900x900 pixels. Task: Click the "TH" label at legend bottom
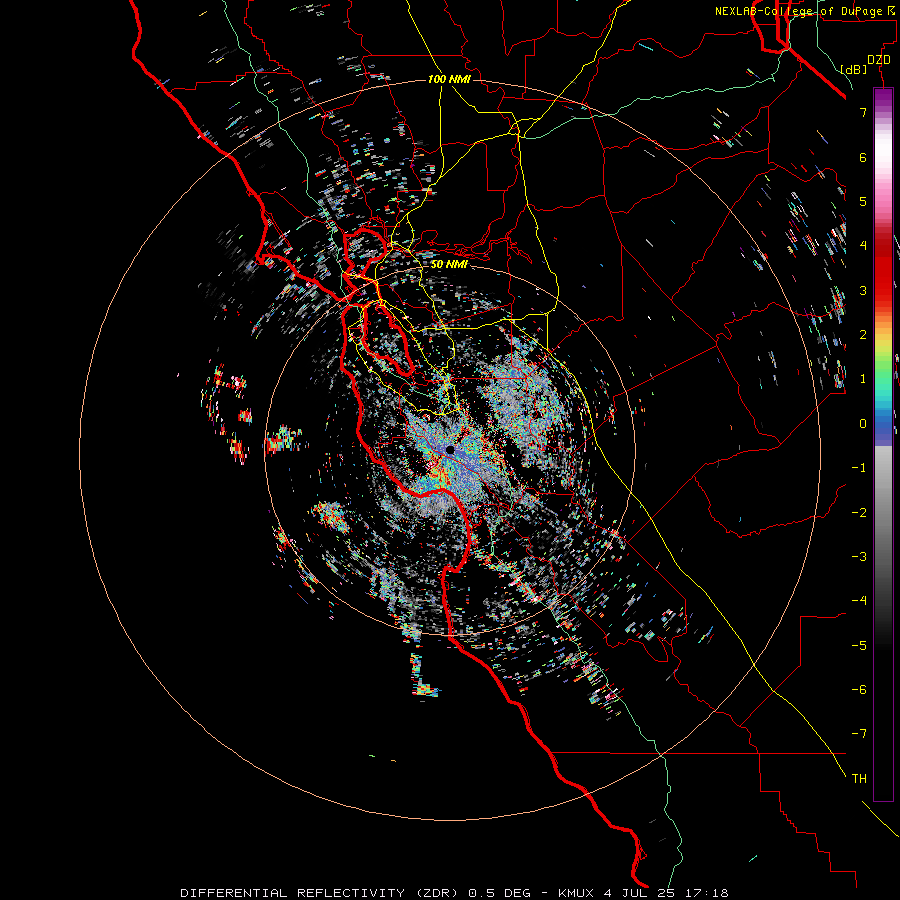859,778
